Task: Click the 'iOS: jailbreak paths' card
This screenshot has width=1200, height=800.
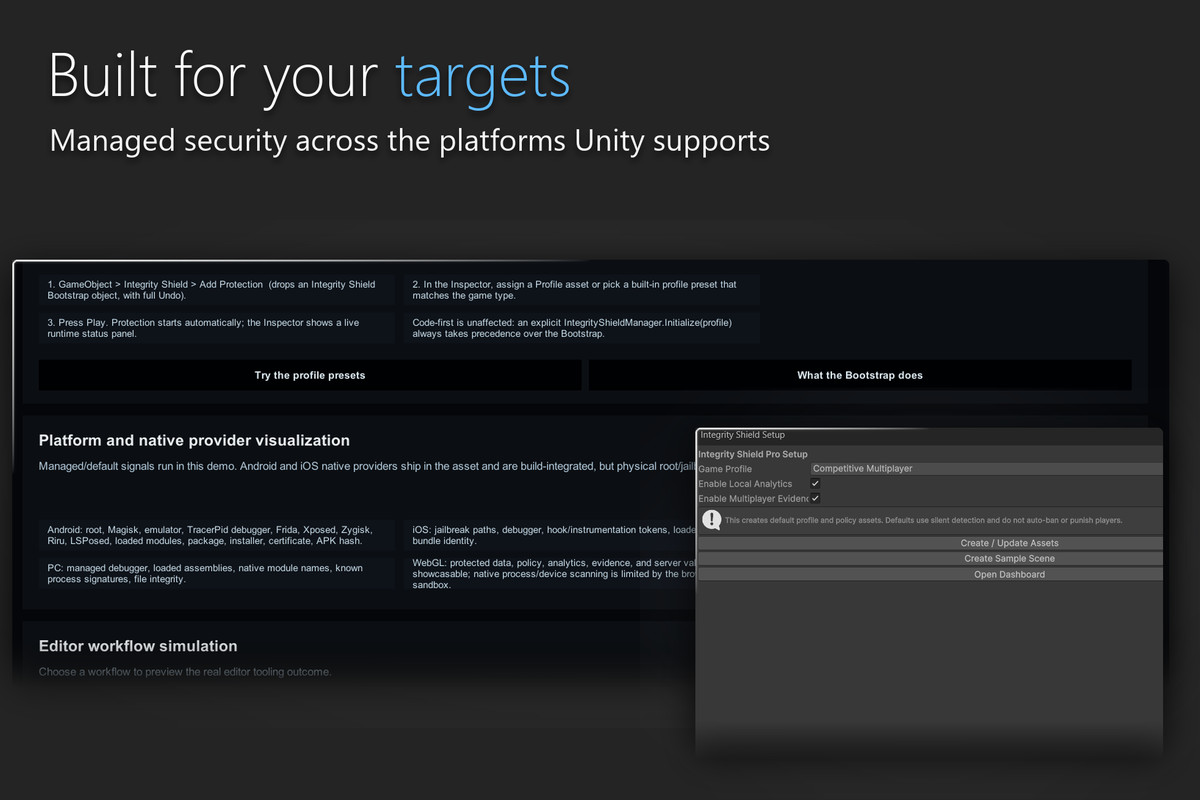Action: pos(550,535)
